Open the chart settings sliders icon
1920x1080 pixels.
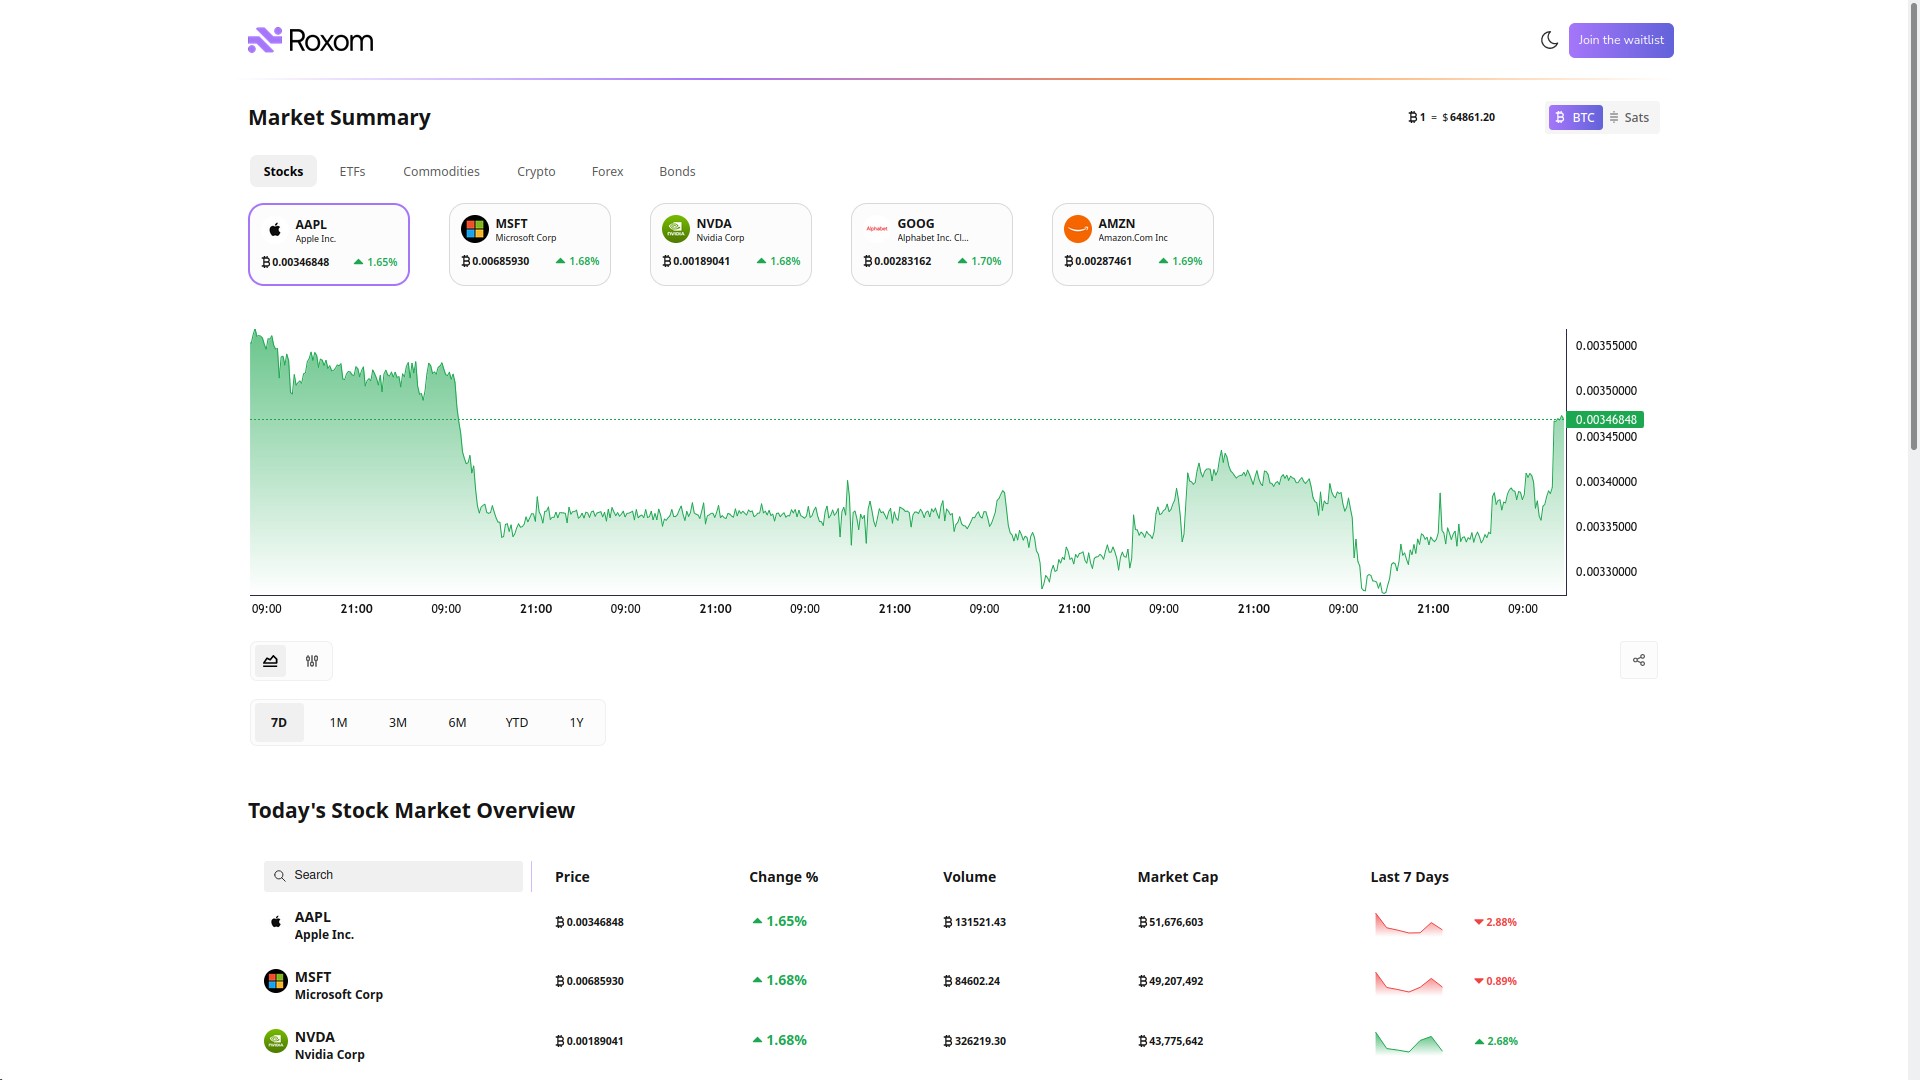[311, 661]
